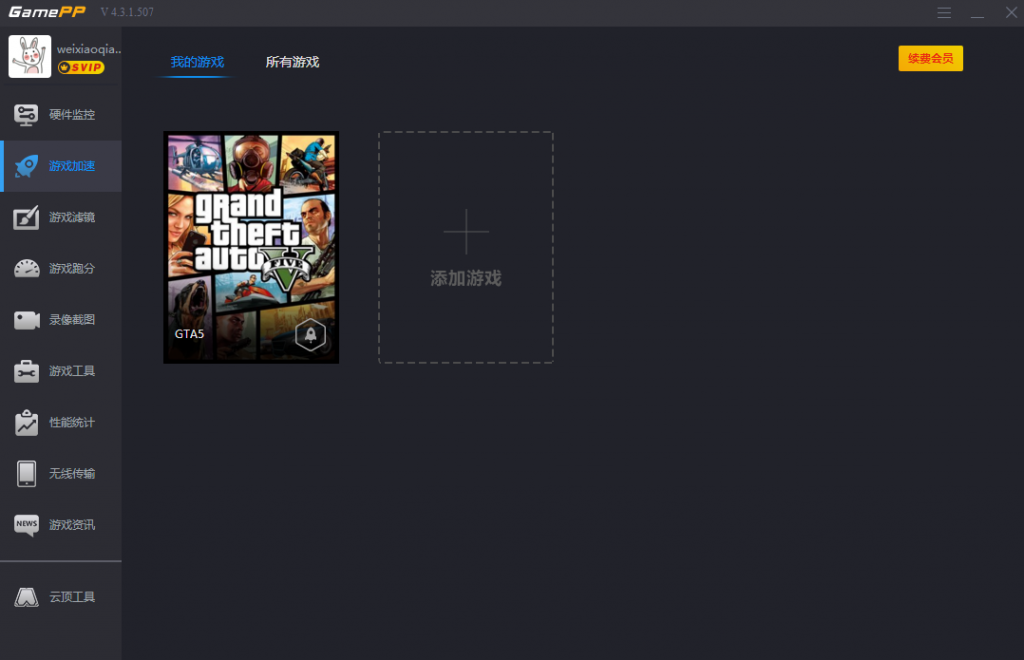Click the weixiaoqia username

pyautogui.click(x=89, y=49)
